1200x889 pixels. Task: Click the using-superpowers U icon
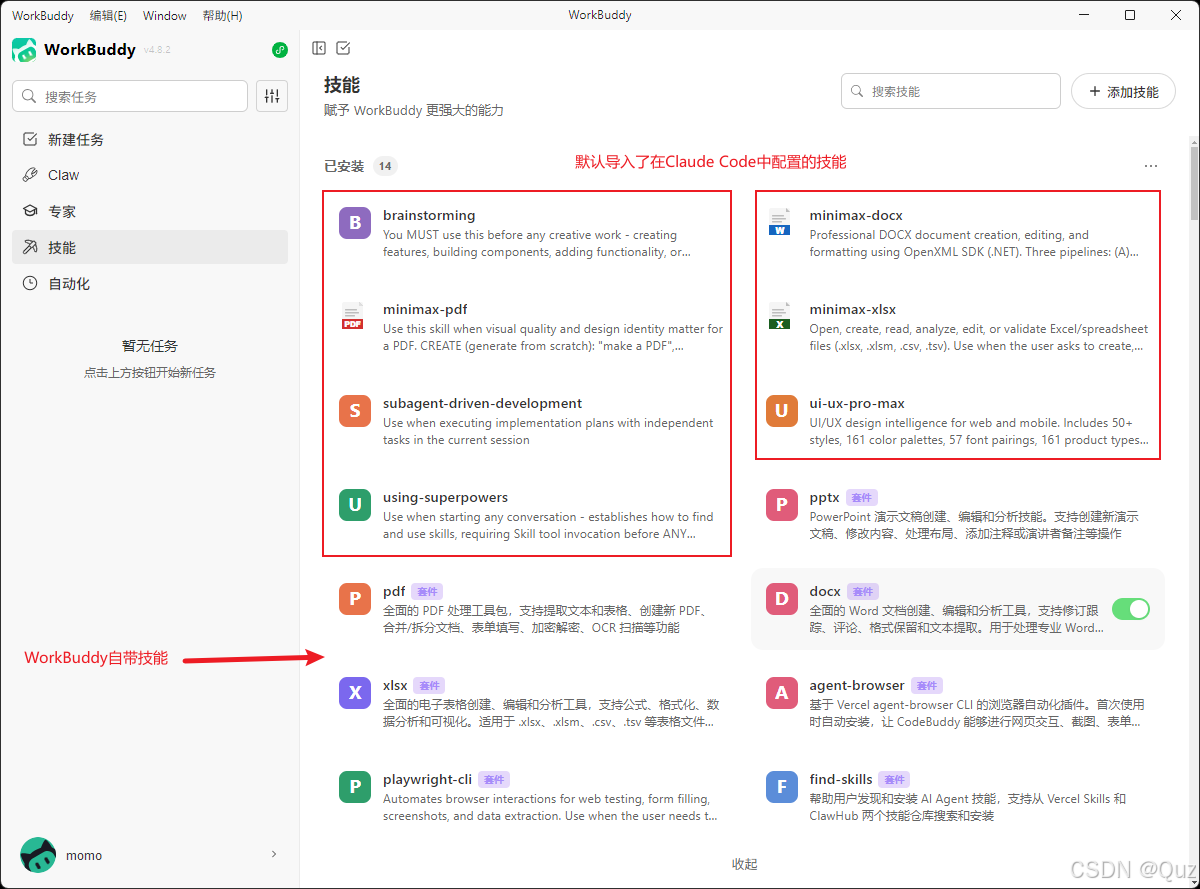coord(355,504)
